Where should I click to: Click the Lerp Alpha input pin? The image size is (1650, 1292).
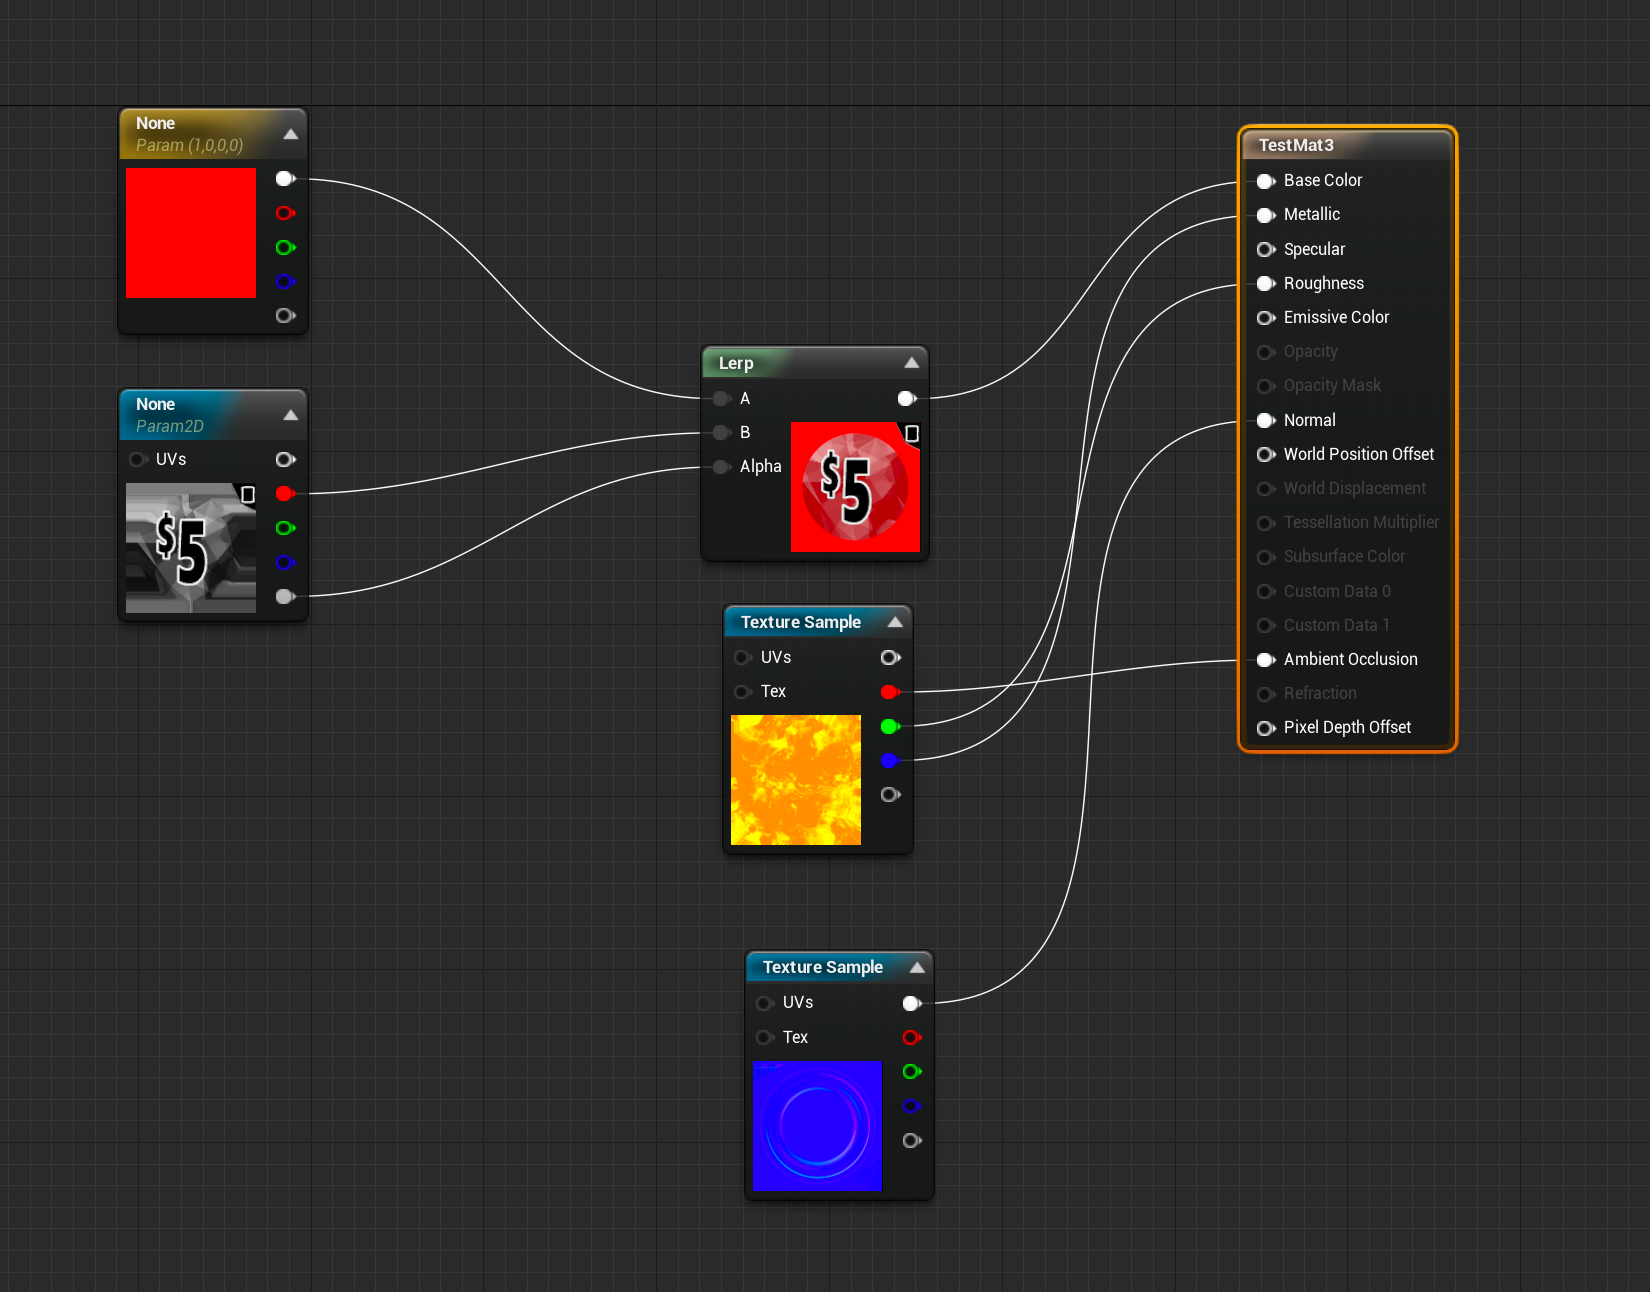[x=721, y=467]
